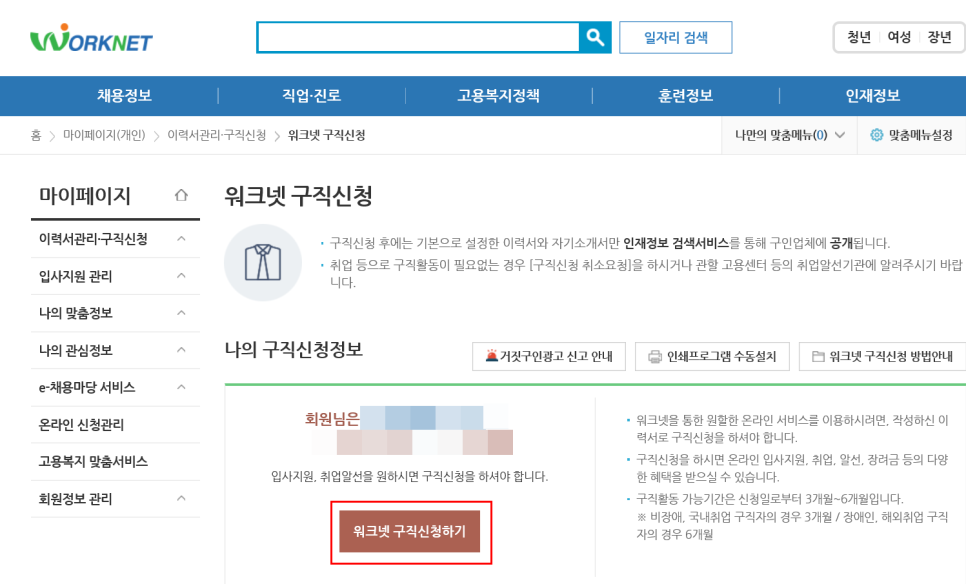Open the 인재정보 menu
The width and height of the screenshot is (966, 584).
872,95
